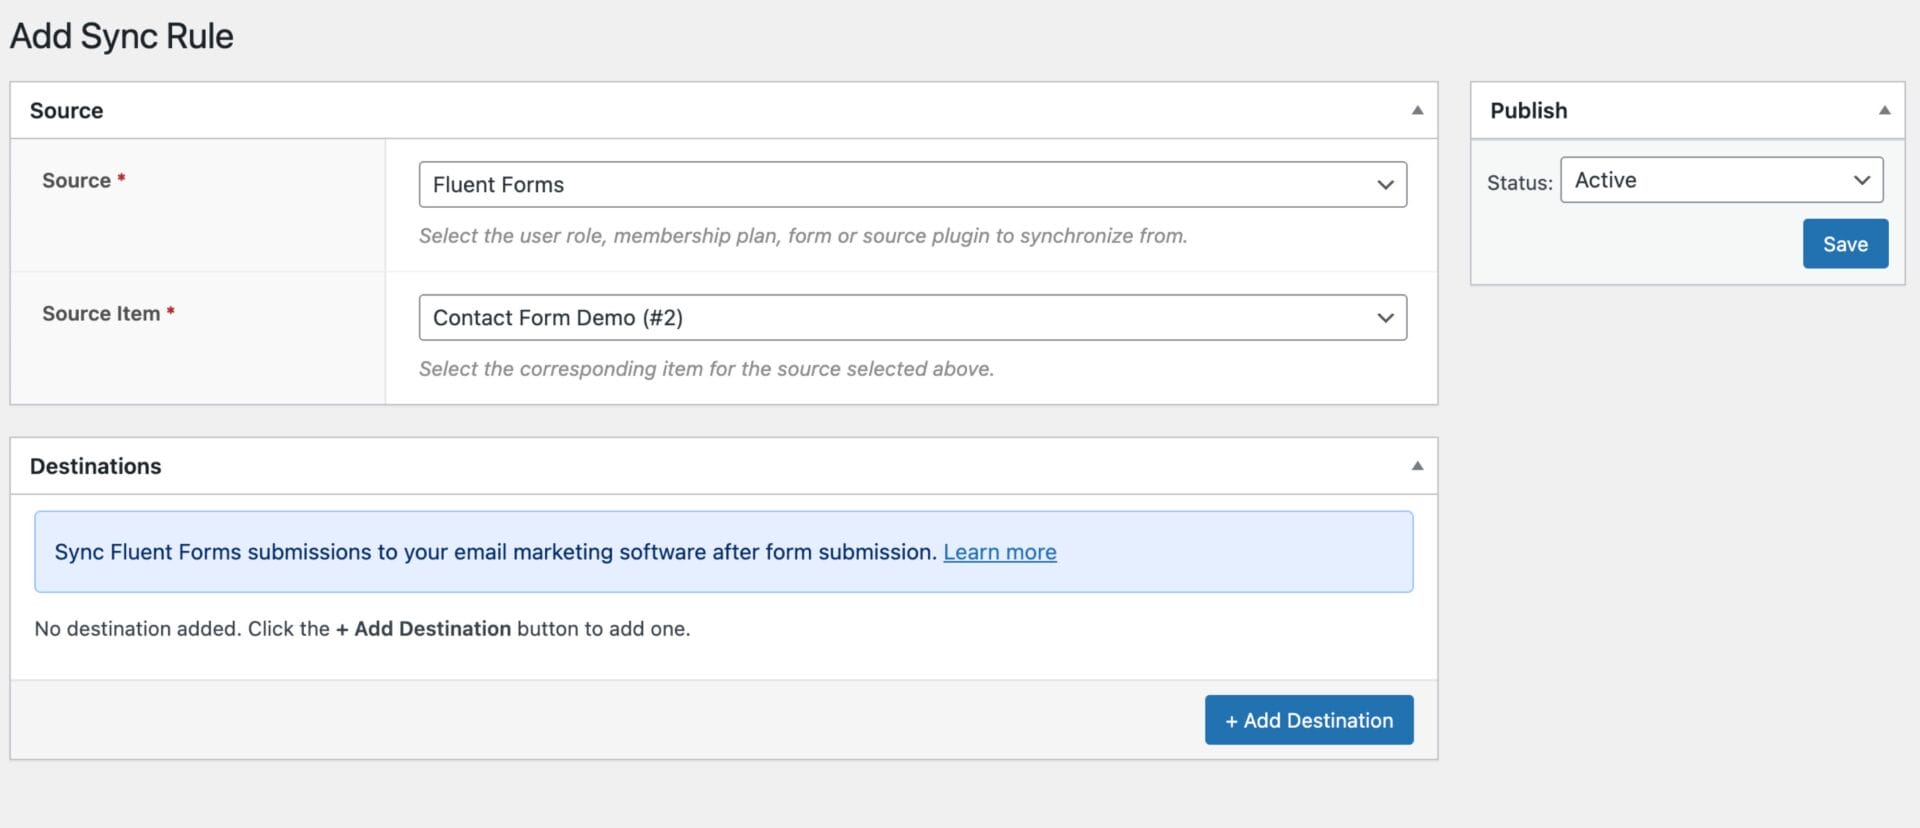The image size is (1920, 828).
Task: Click the 'Sync Fluent Forms submissions' notice text
Action: (x=496, y=552)
